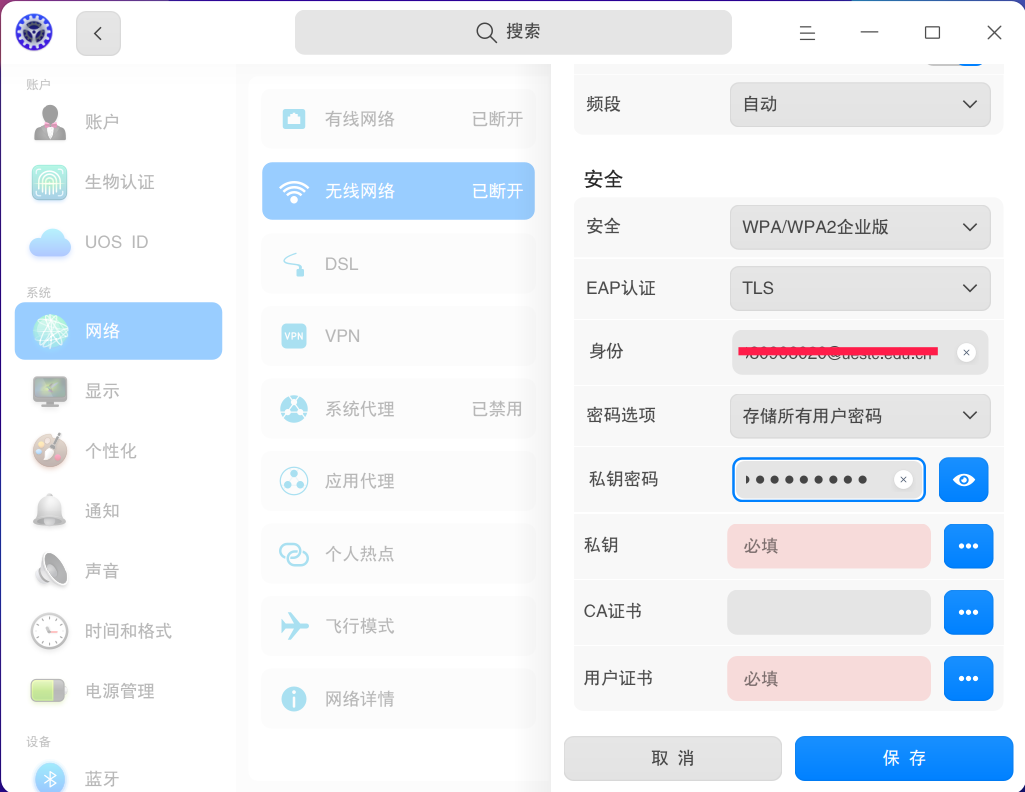The width and height of the screenshot is (1025, 792).
Task: Toggle password visibility with the eye button
Action: tap(964, 480)
